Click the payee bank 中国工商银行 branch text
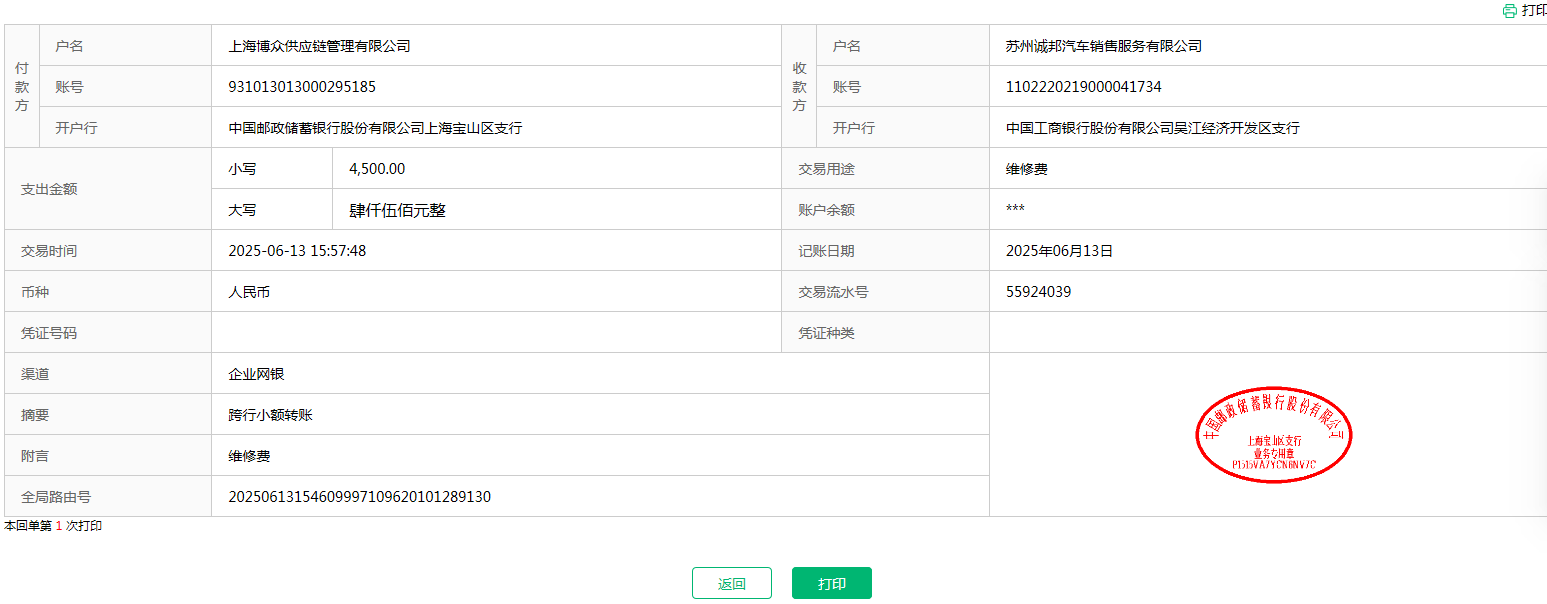The width and height of the screenshot is (1547, 604). pyautogui.click(x=1152, y=128)
